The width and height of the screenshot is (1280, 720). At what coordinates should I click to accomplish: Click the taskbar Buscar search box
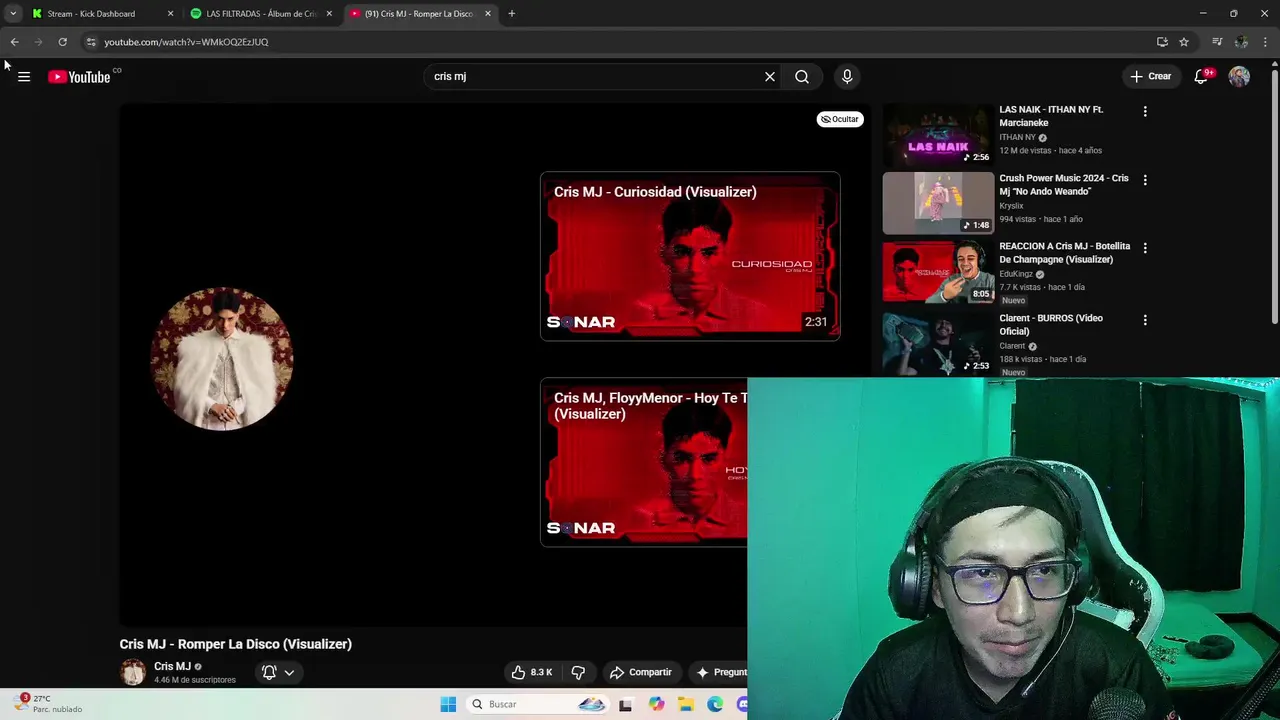coord(538,704)
